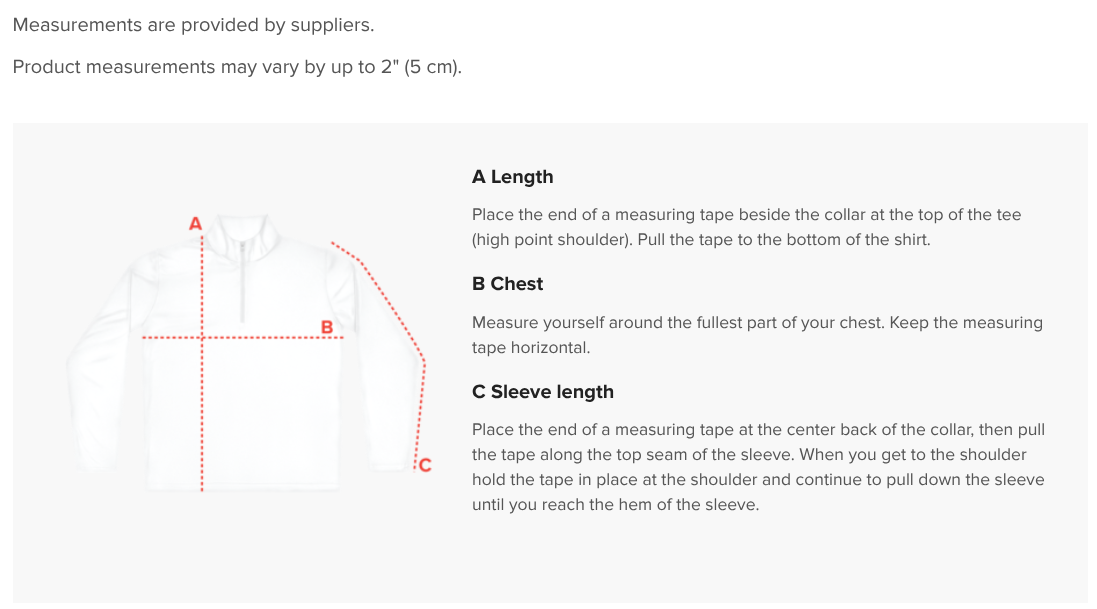The width and height of the screenshot is (1097, 609).
Task: Select the B Chest heading
Action: coord(507,284)
